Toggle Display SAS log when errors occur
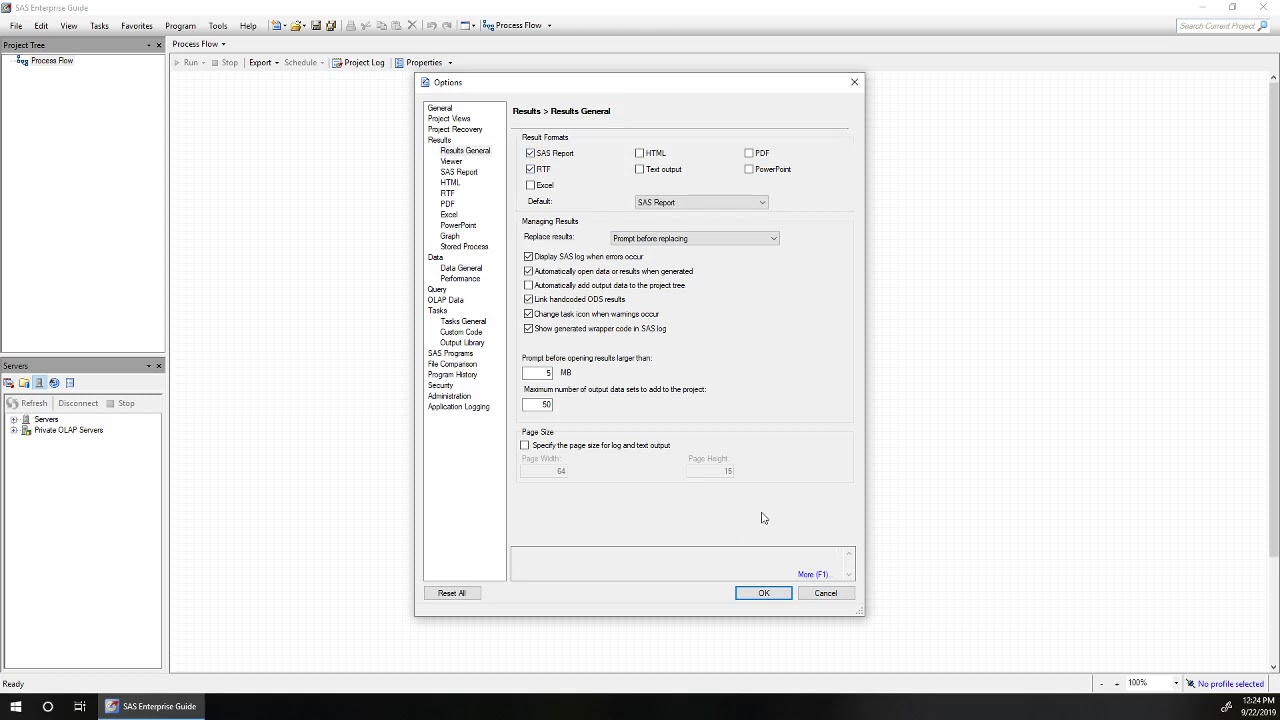 pyautogui.click(x=528, y=257)
